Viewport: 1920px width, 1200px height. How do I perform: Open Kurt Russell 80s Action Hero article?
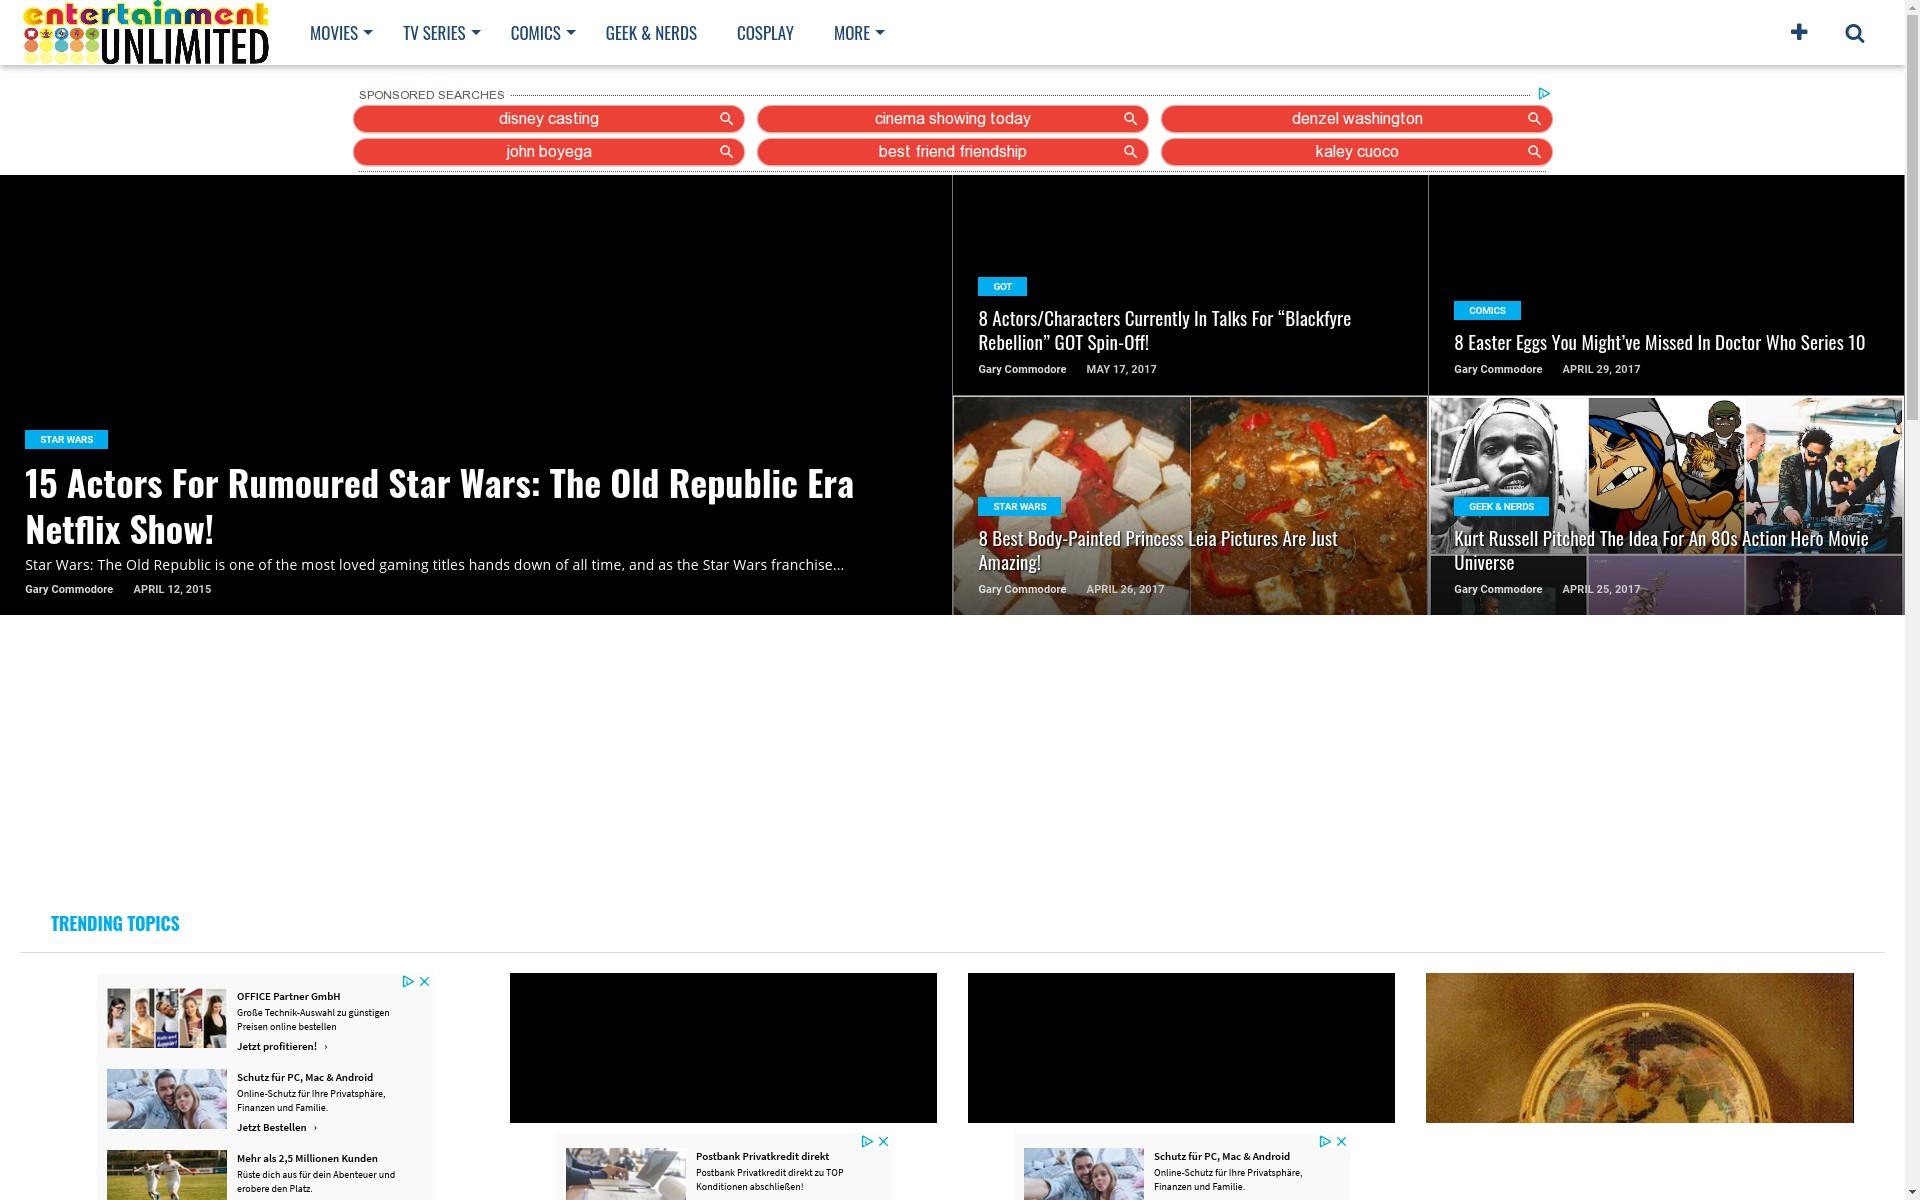pyautogui.click(x=1660, y=550)
